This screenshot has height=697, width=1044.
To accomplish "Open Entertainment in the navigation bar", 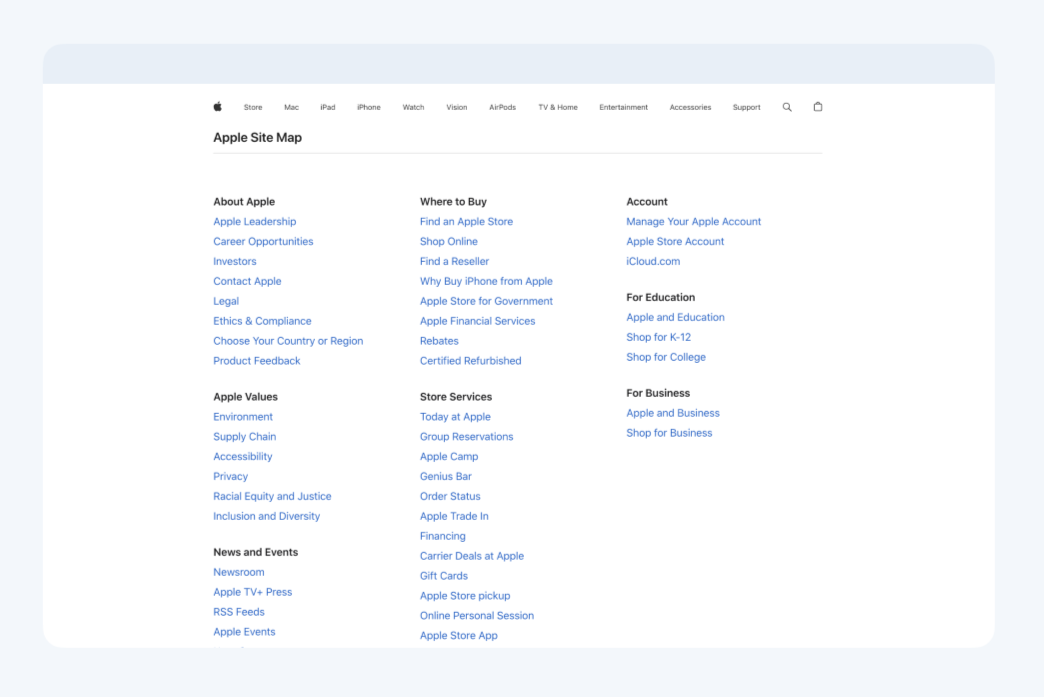I will point(623,107).
